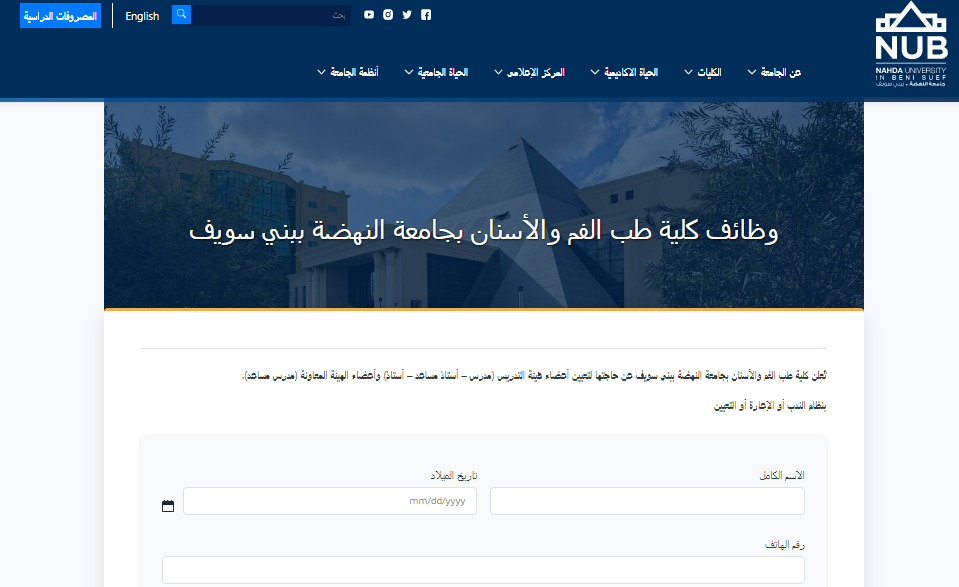Image resolution: width=959 pixels, height=587 pixels.
Task: Open the أنظمة الجامعة menu
Action: click(x=348, y=72)
